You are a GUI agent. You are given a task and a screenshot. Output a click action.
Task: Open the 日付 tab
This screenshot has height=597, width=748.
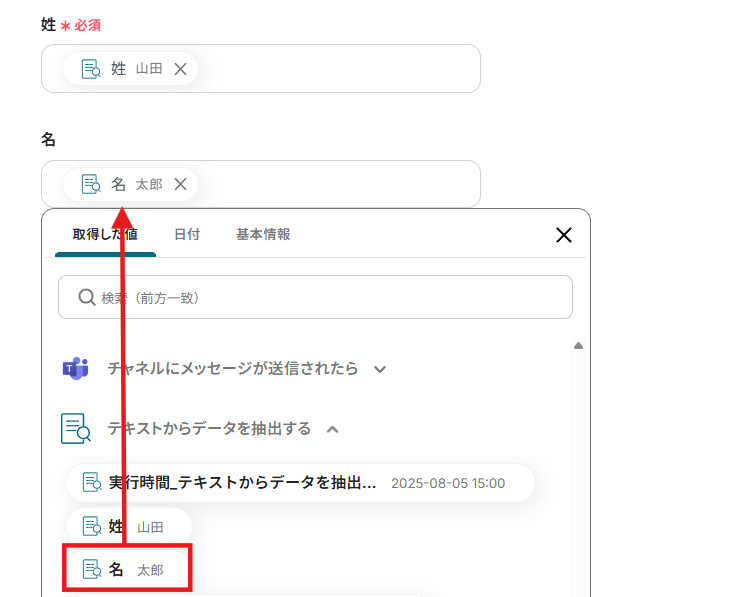click(x=187, y=234)
